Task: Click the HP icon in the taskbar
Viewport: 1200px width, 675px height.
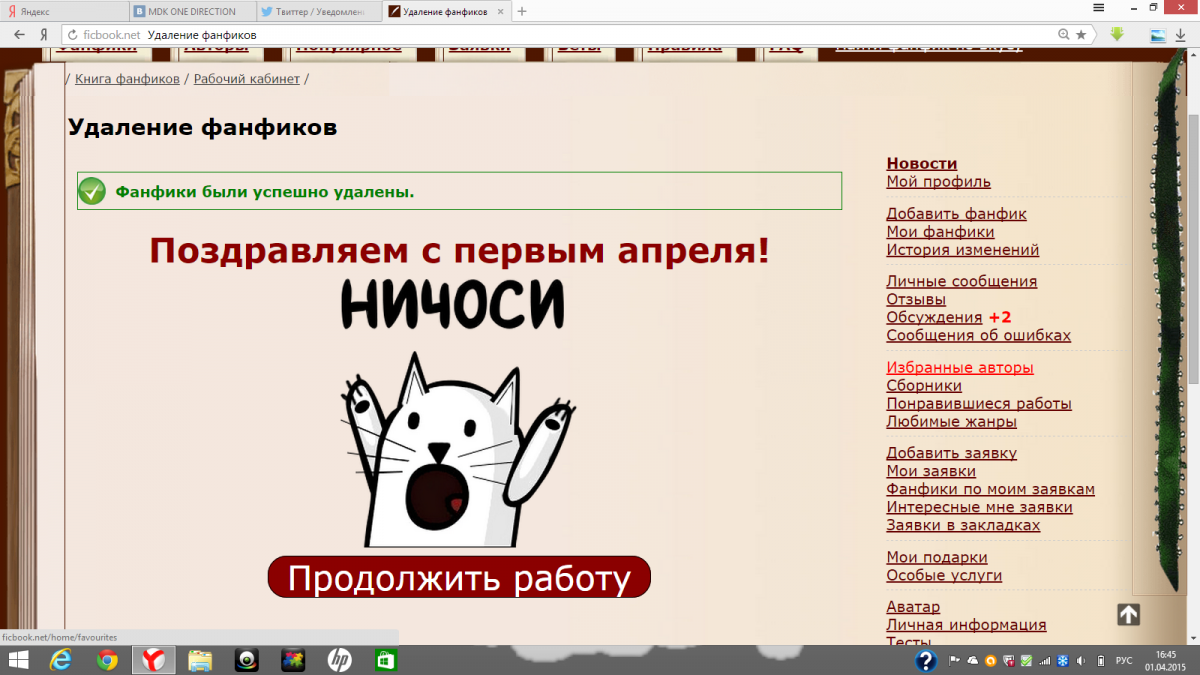Action: 339,660
